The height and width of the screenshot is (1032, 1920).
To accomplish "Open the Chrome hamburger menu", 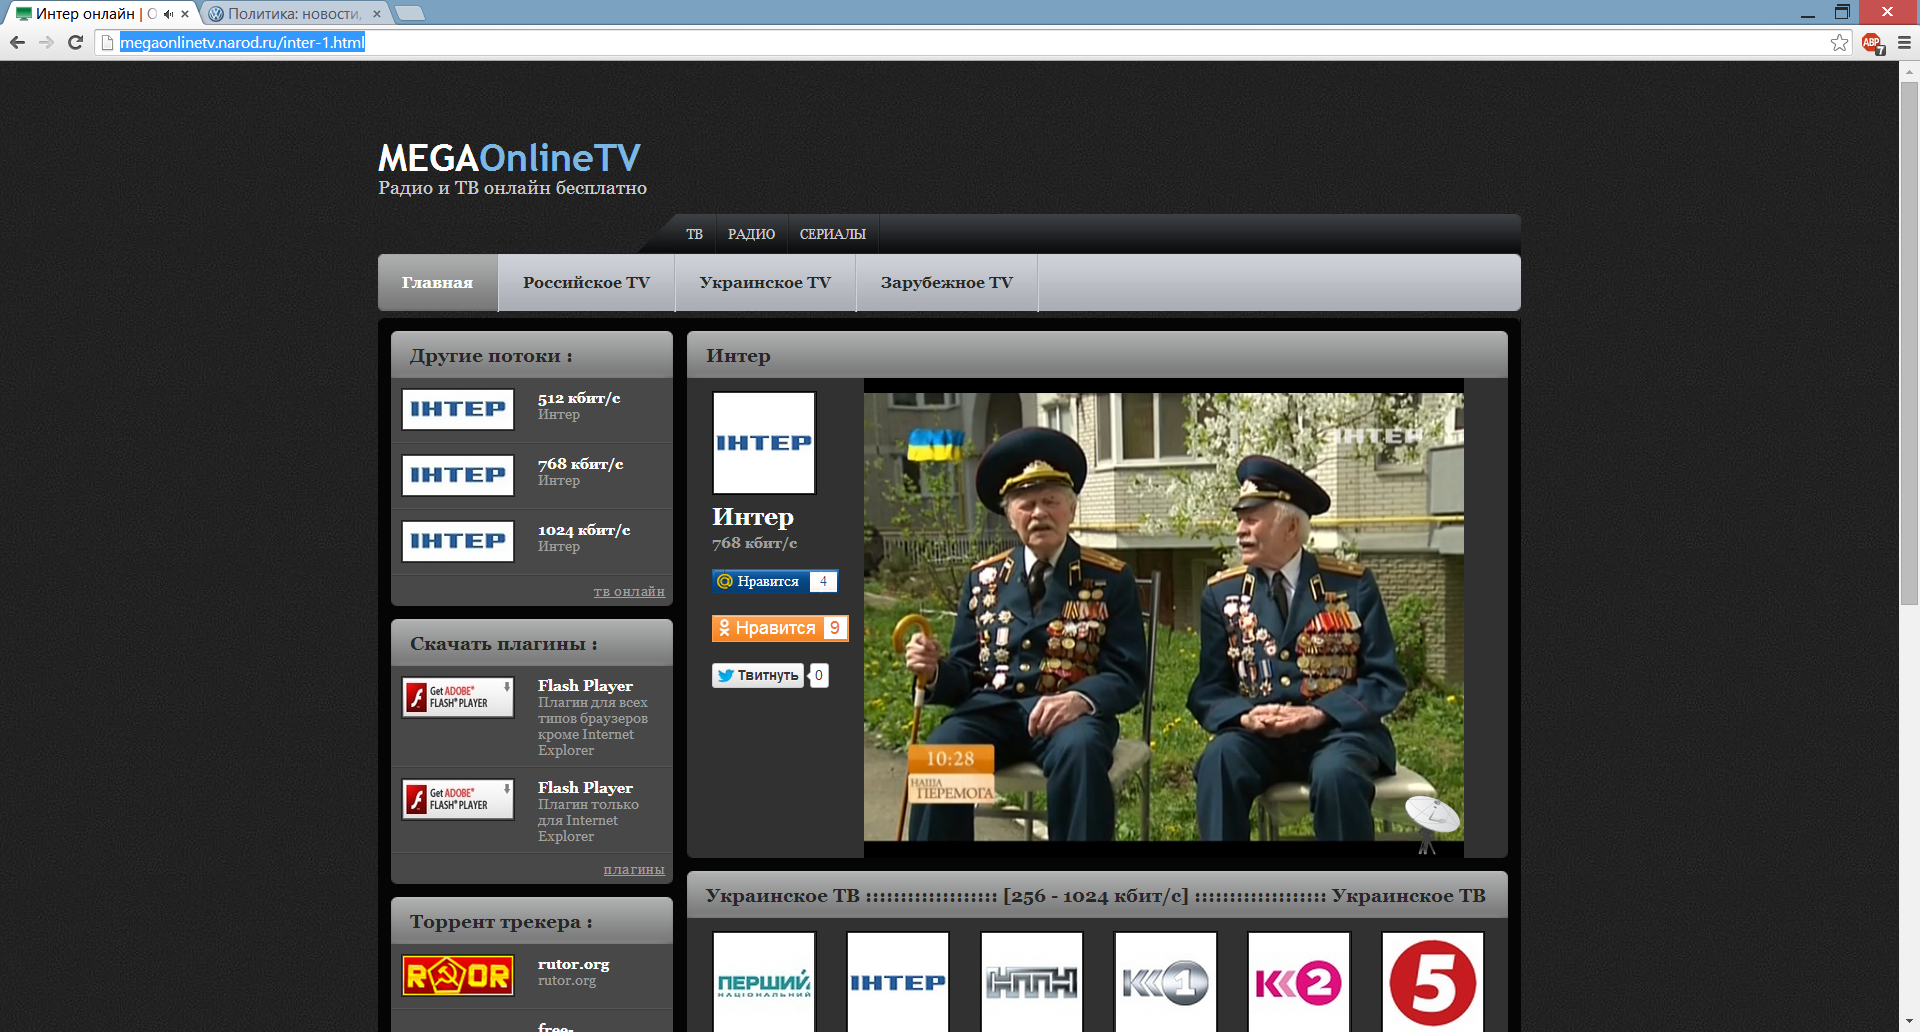I will [1904, 42].
